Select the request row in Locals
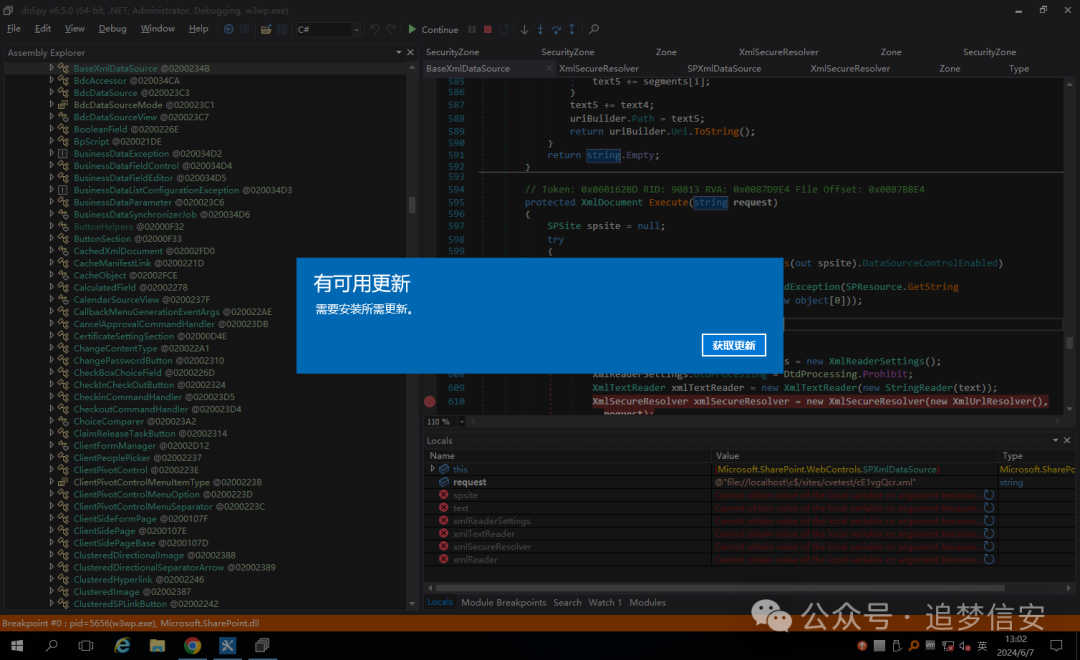 pyautogui.click(x=750, y=482)
